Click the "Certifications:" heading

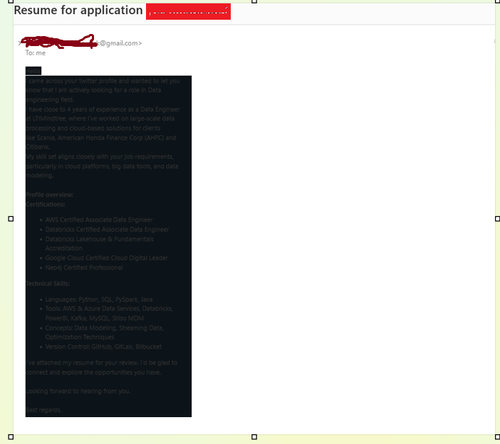click(46, 204)
